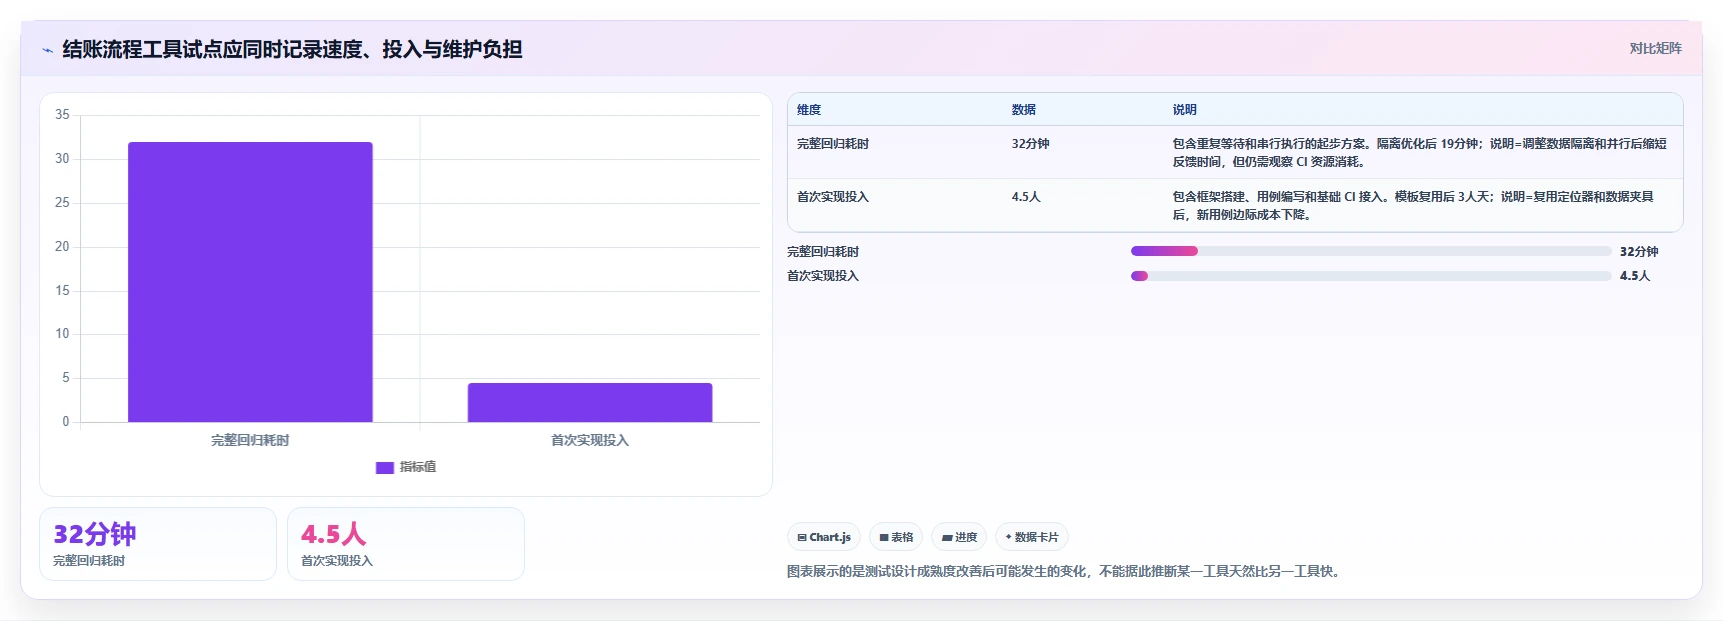1723x621 pixels.
Task: Click the y-axis label 35
Action: pyautogui.click(x=62, y=115)
